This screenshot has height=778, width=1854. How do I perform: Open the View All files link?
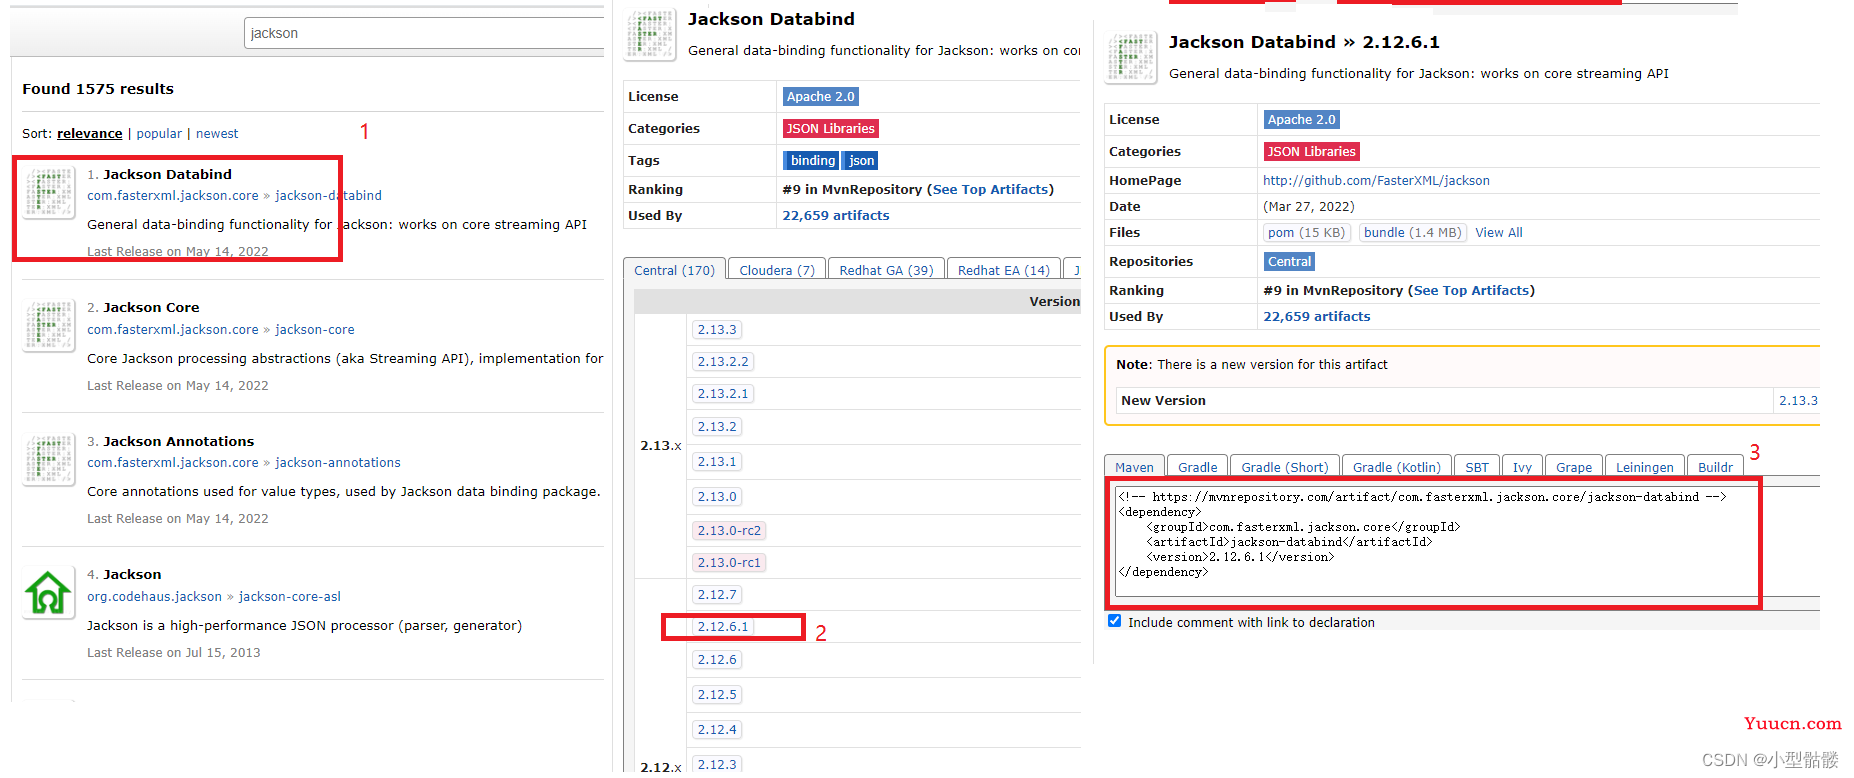click(x=1499, y=232)
